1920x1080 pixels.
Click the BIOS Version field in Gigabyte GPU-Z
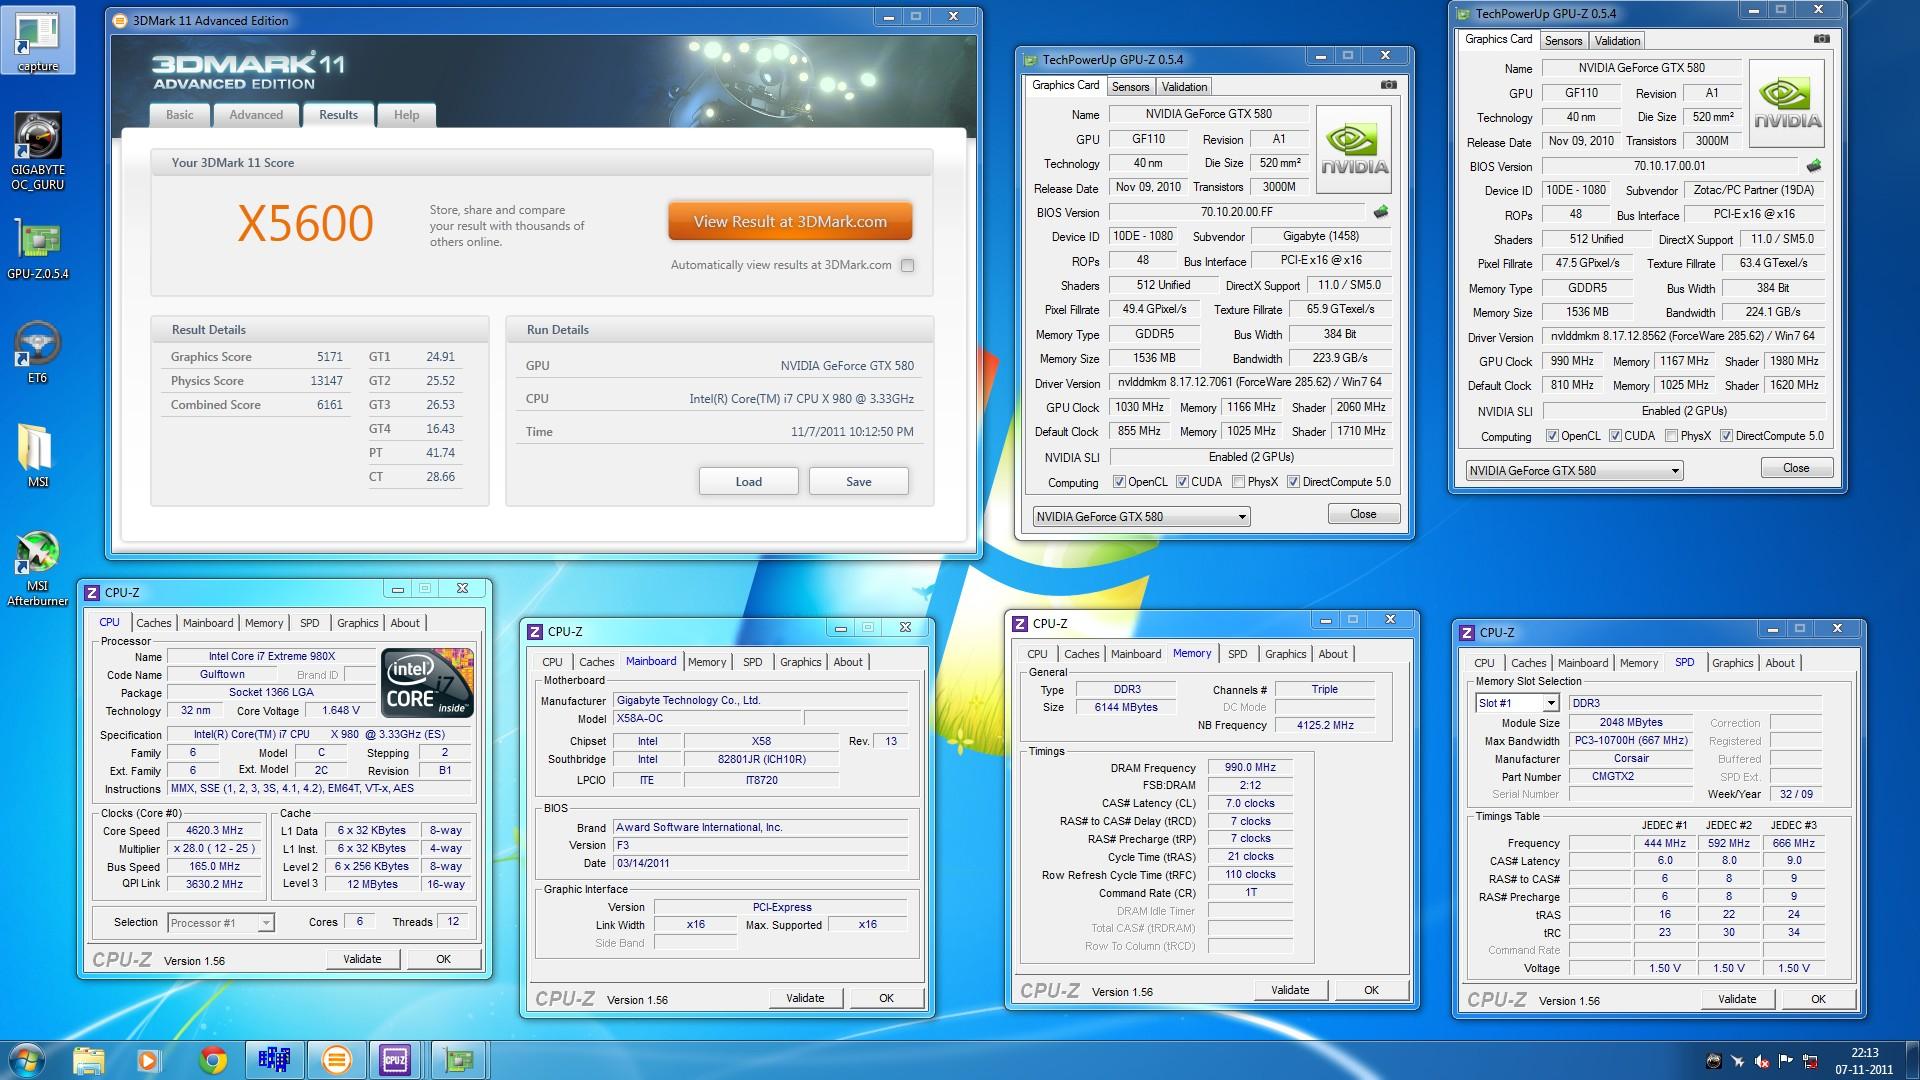pyautogui.click(x=1237, y=213)
